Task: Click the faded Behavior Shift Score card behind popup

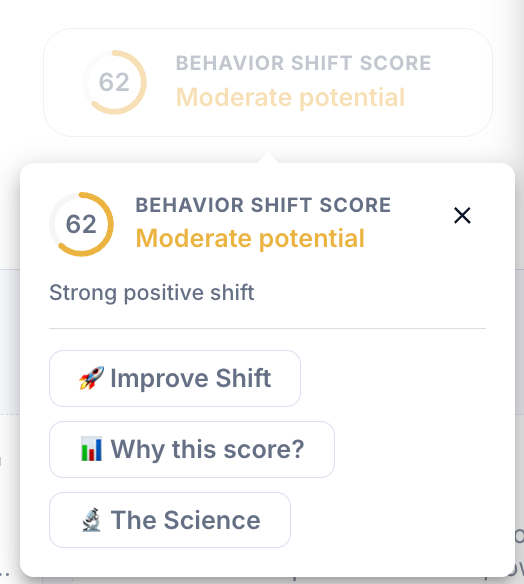Action: (x=268, y=82)
